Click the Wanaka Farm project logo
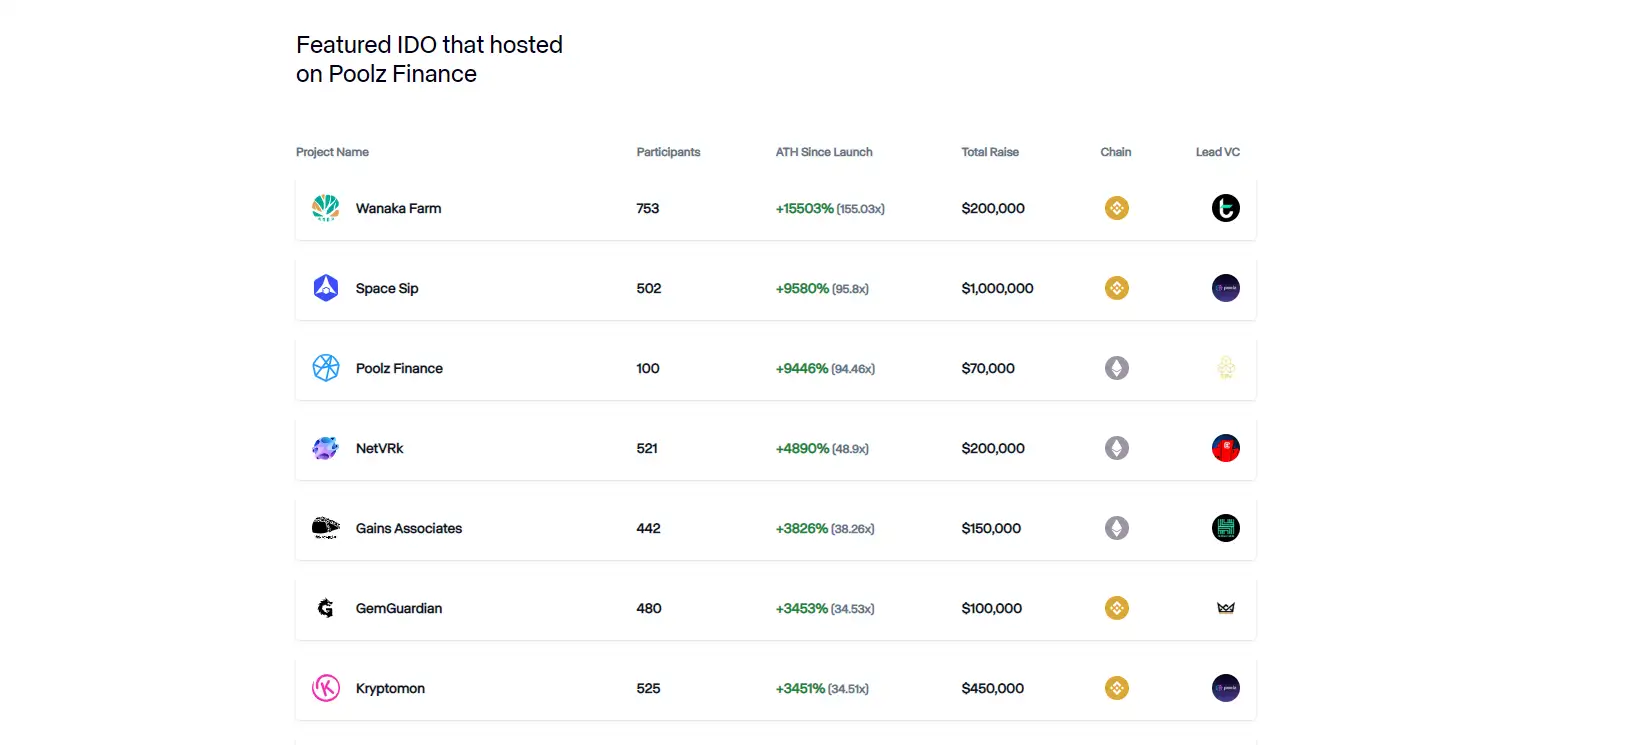 326,208
